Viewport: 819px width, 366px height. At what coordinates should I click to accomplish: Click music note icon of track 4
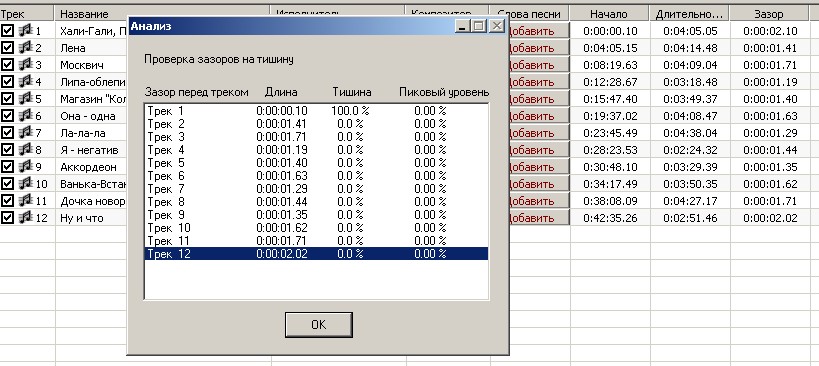[x=25, y=81]
